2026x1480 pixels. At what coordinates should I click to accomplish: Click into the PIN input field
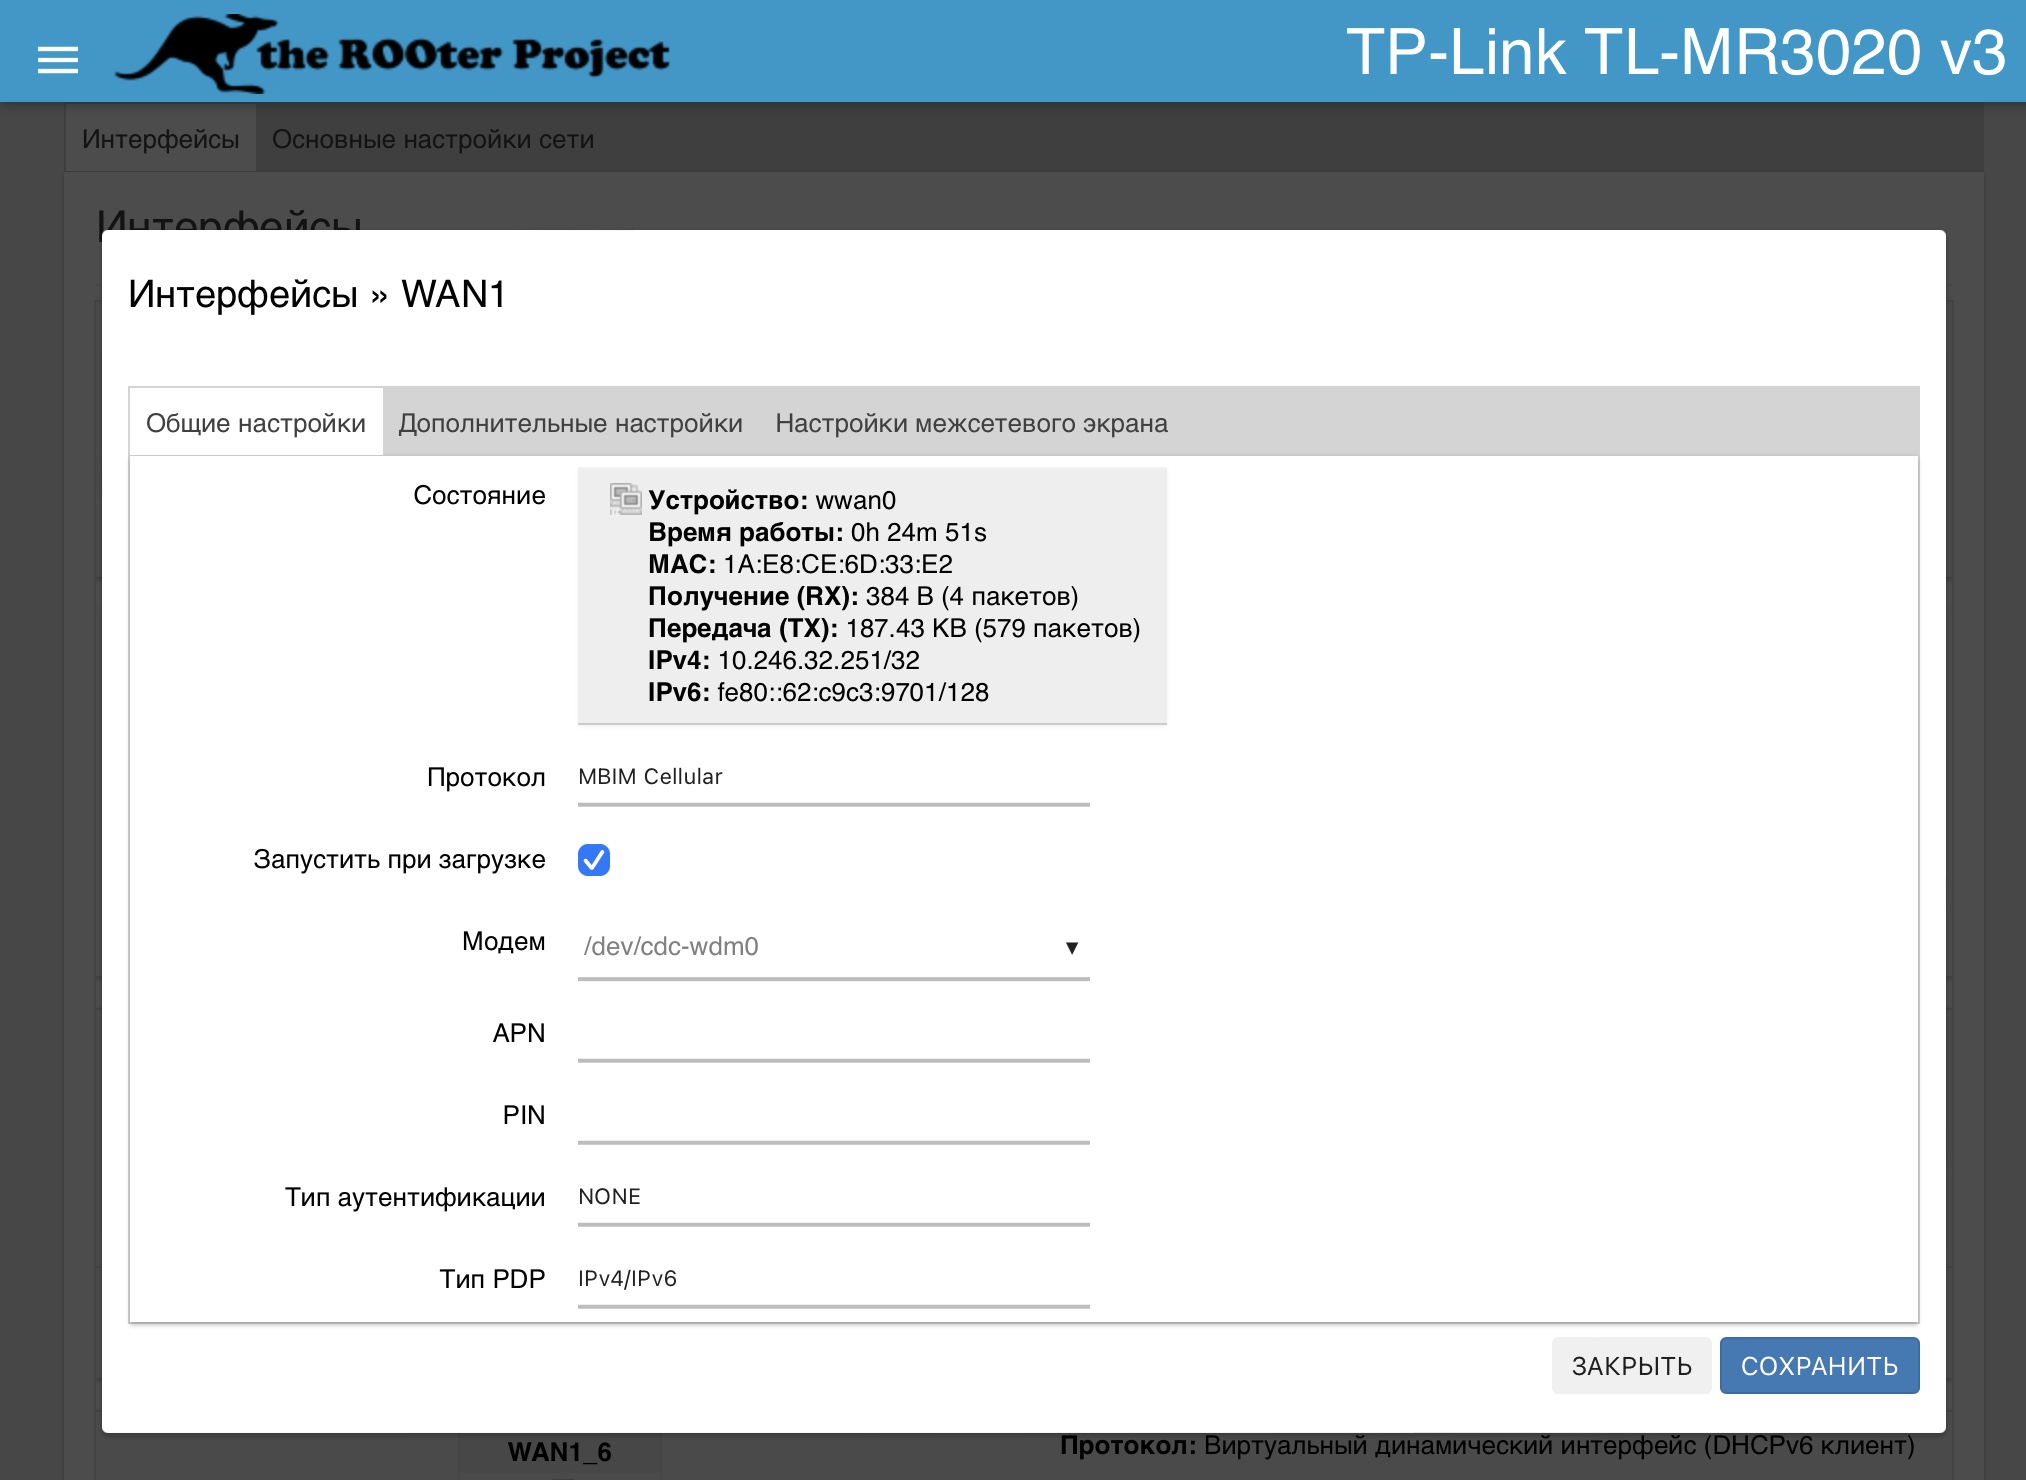[832, 1116]
